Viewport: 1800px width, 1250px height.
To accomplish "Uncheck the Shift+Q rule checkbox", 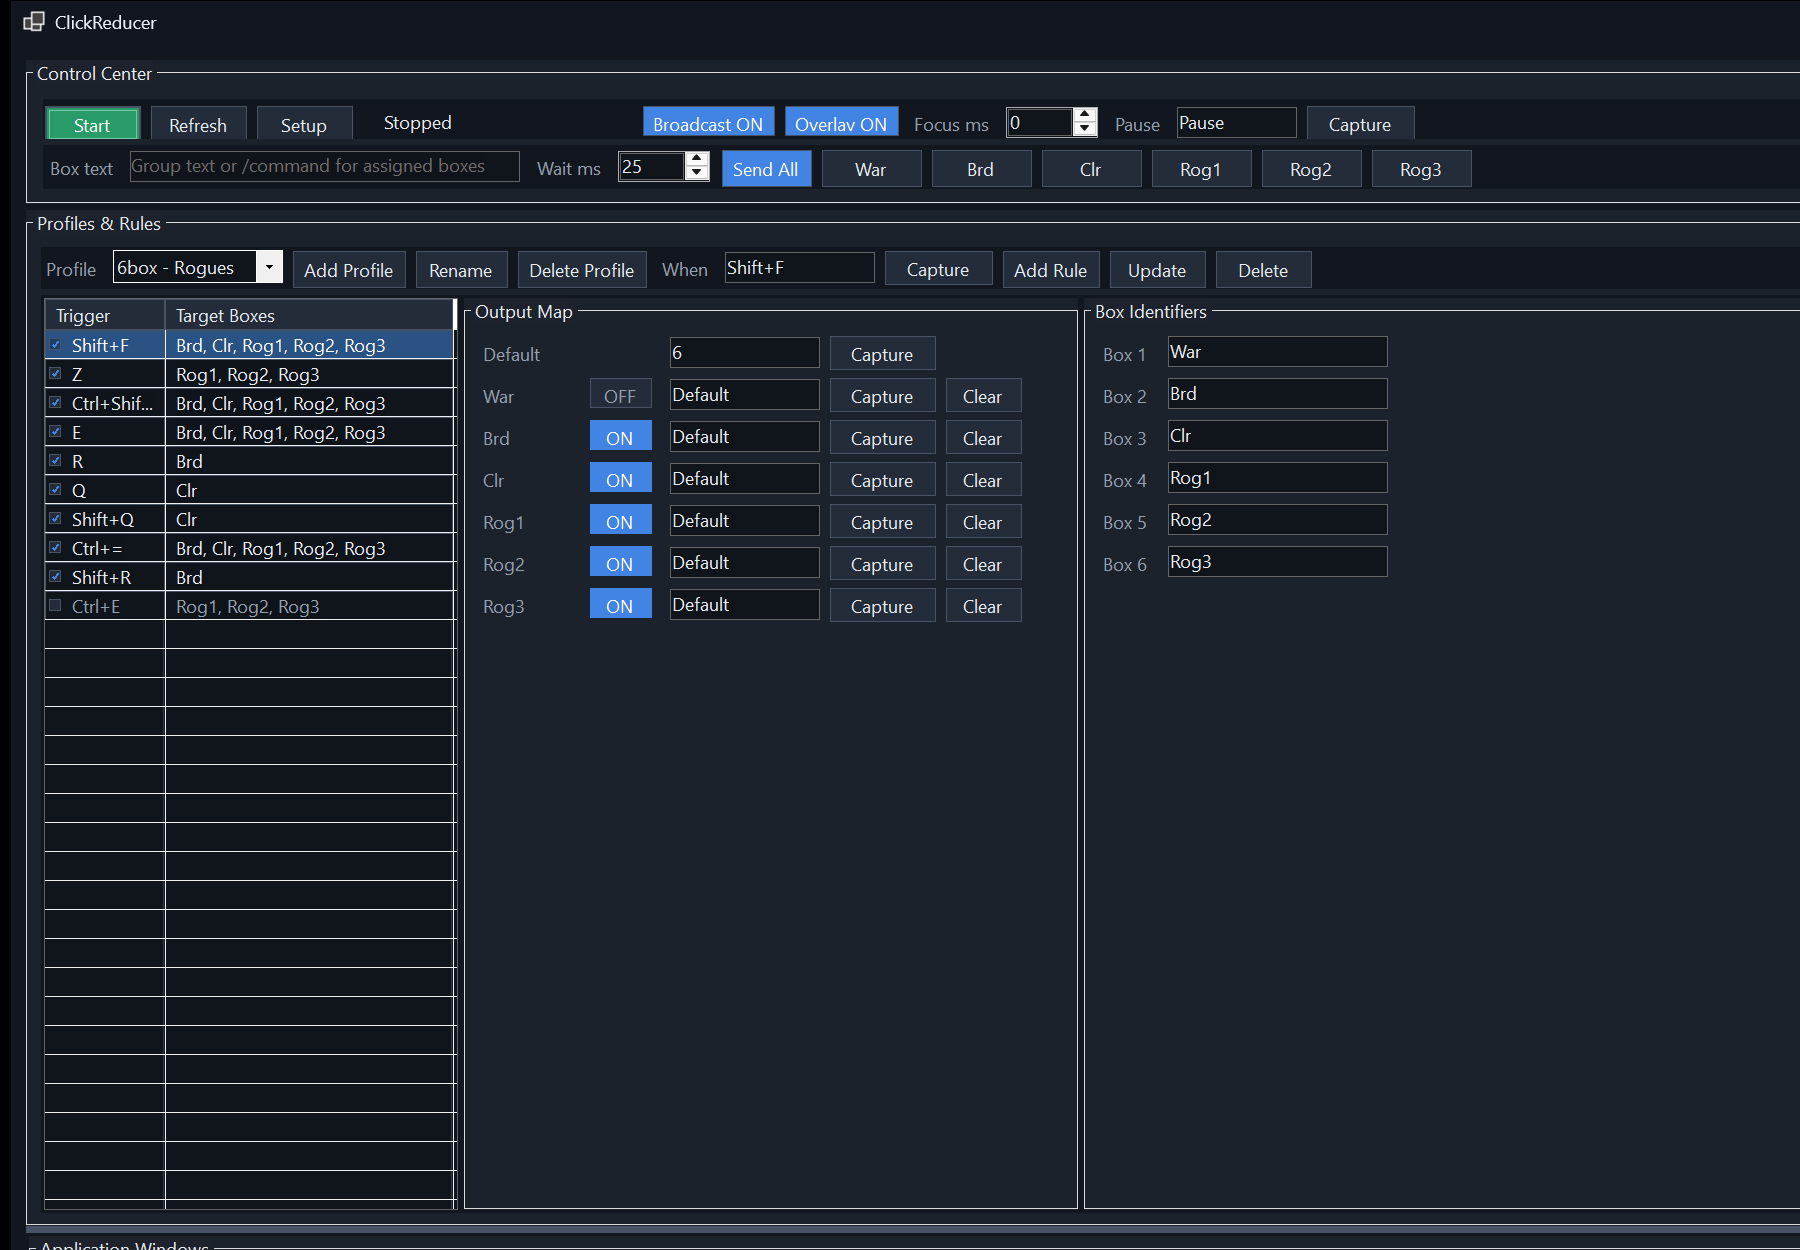I will tap(55, 518).
